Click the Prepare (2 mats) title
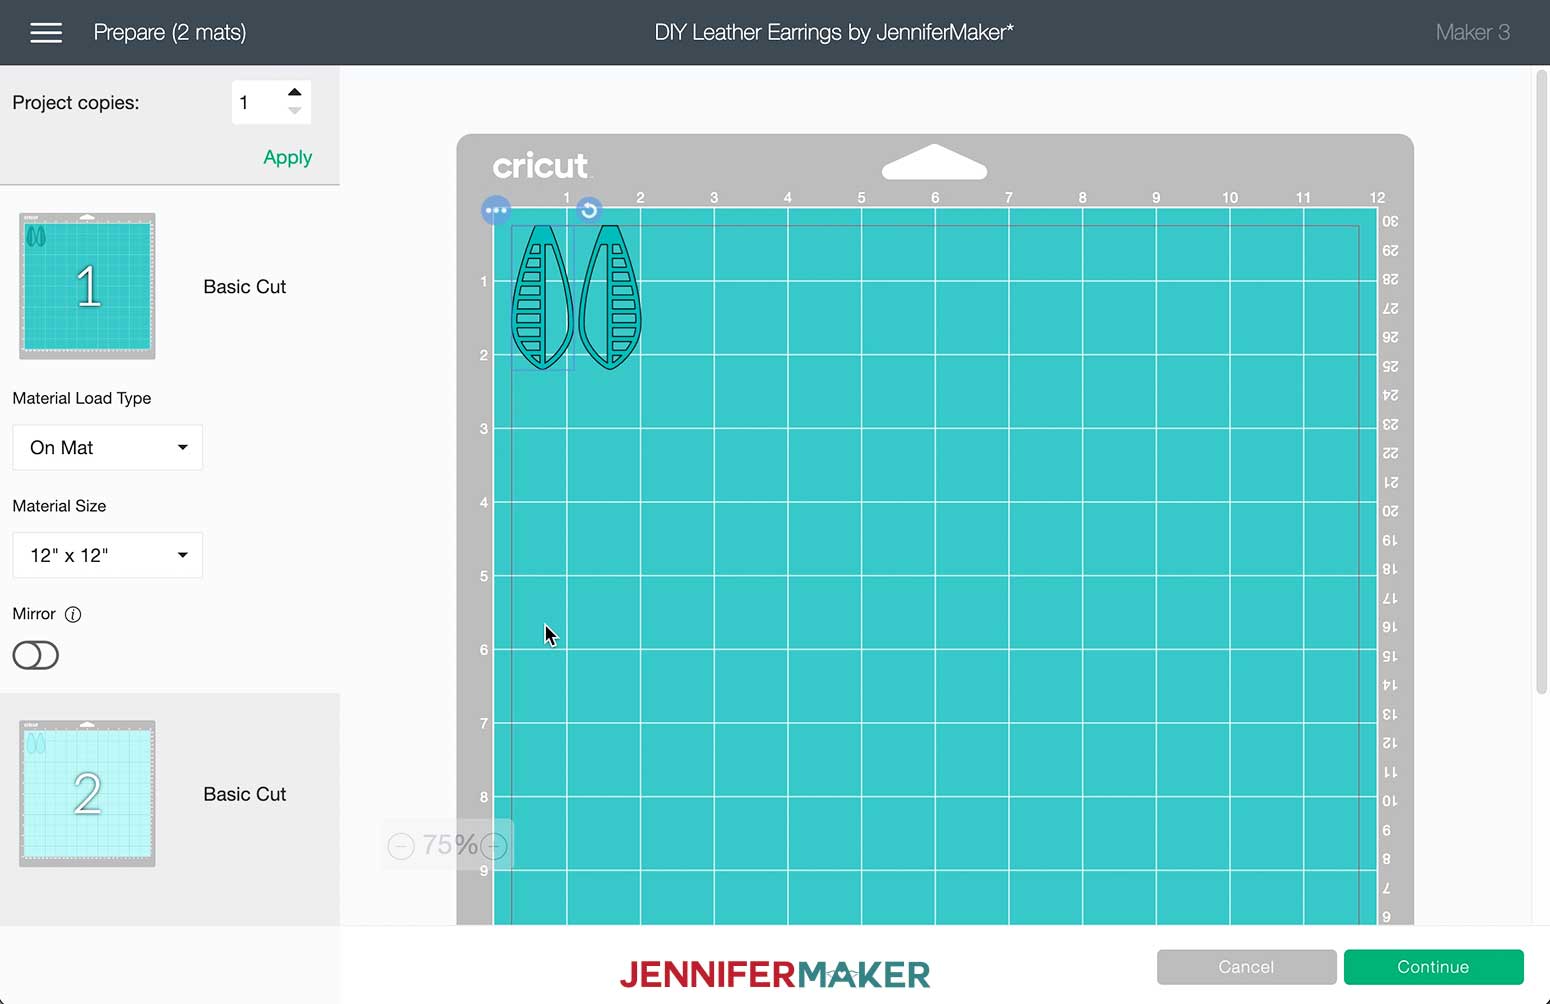This screenshot has height=1004, width=1550. pos(170,32)
